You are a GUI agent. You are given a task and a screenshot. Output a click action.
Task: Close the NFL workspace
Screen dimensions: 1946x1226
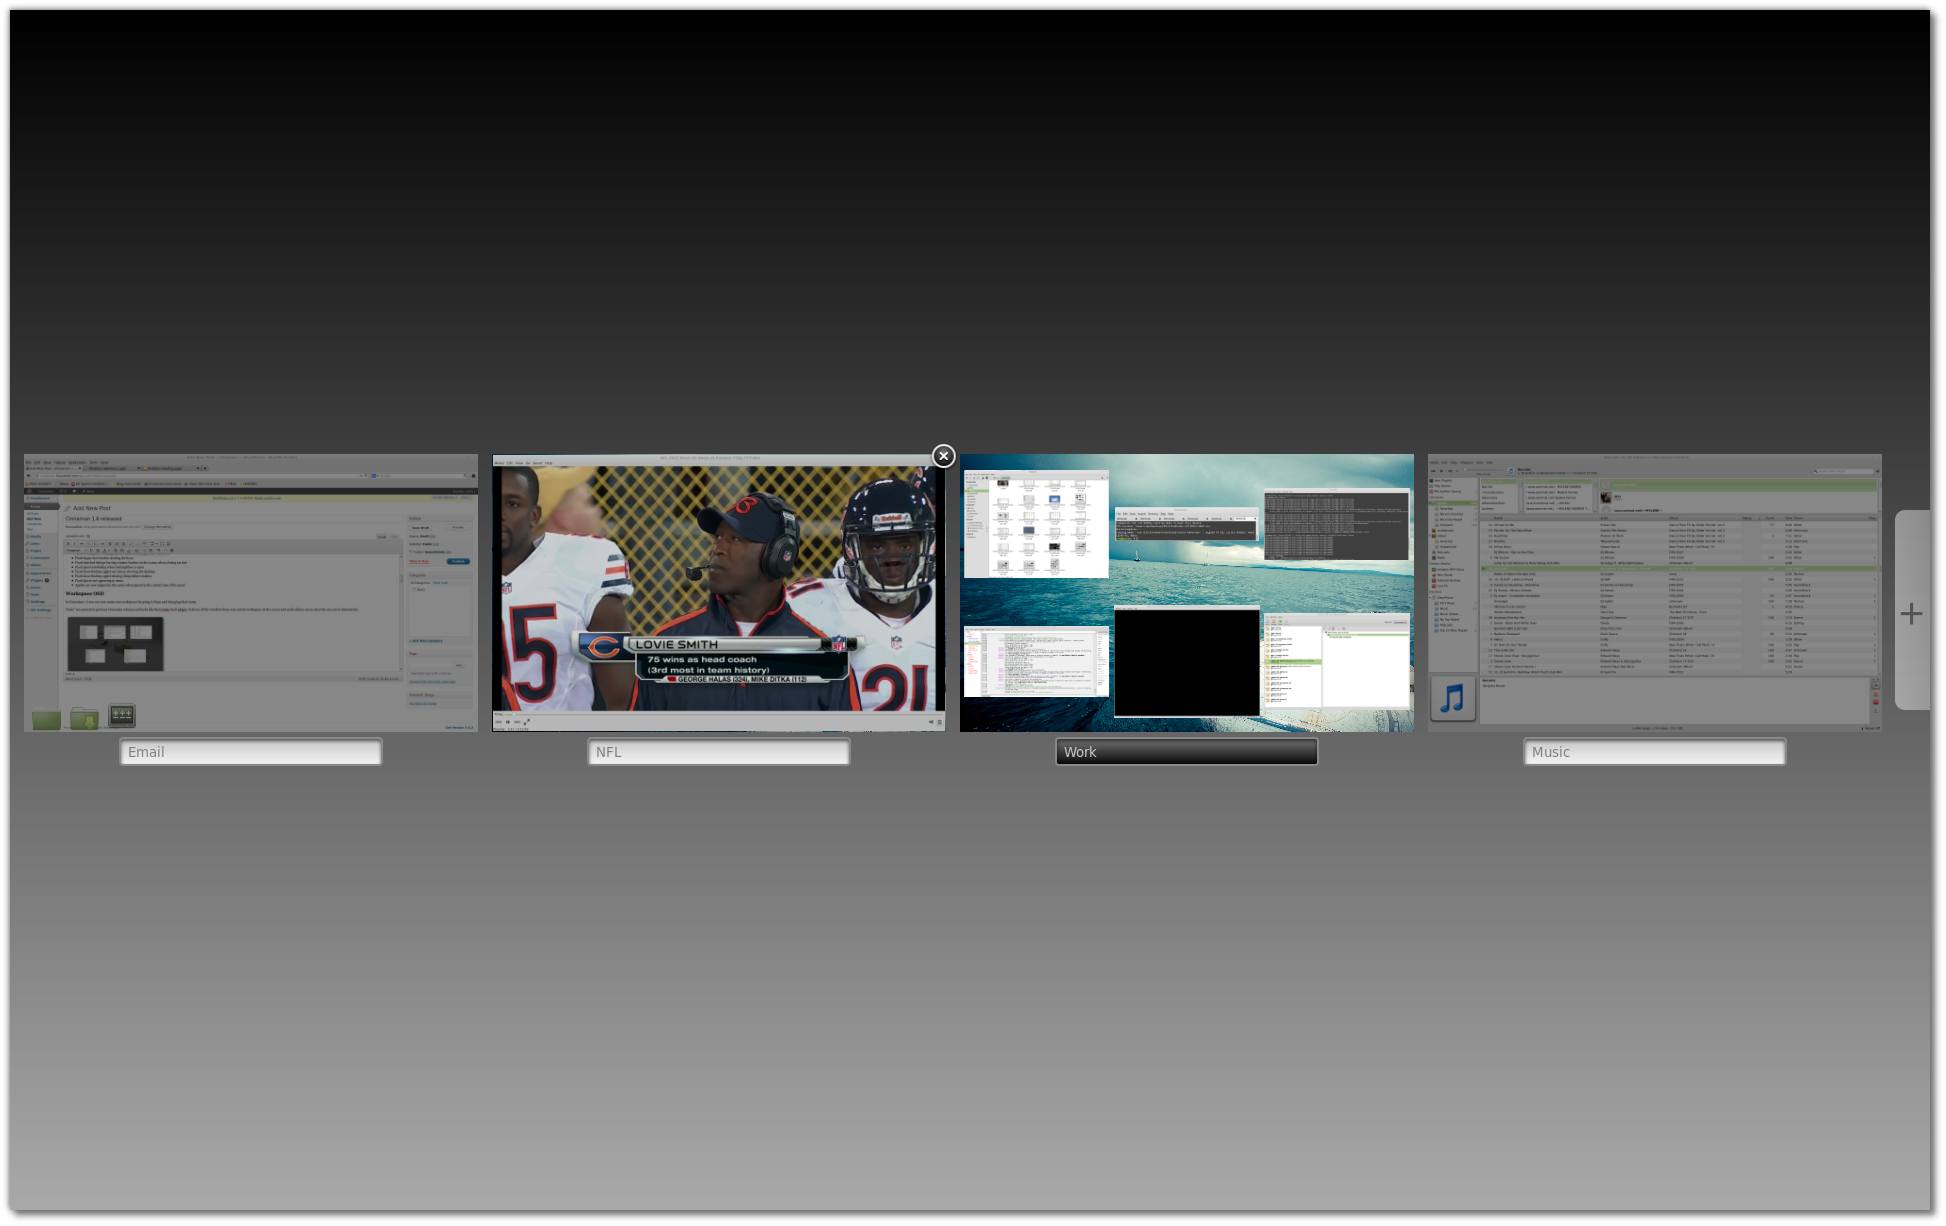pos(943,456)
